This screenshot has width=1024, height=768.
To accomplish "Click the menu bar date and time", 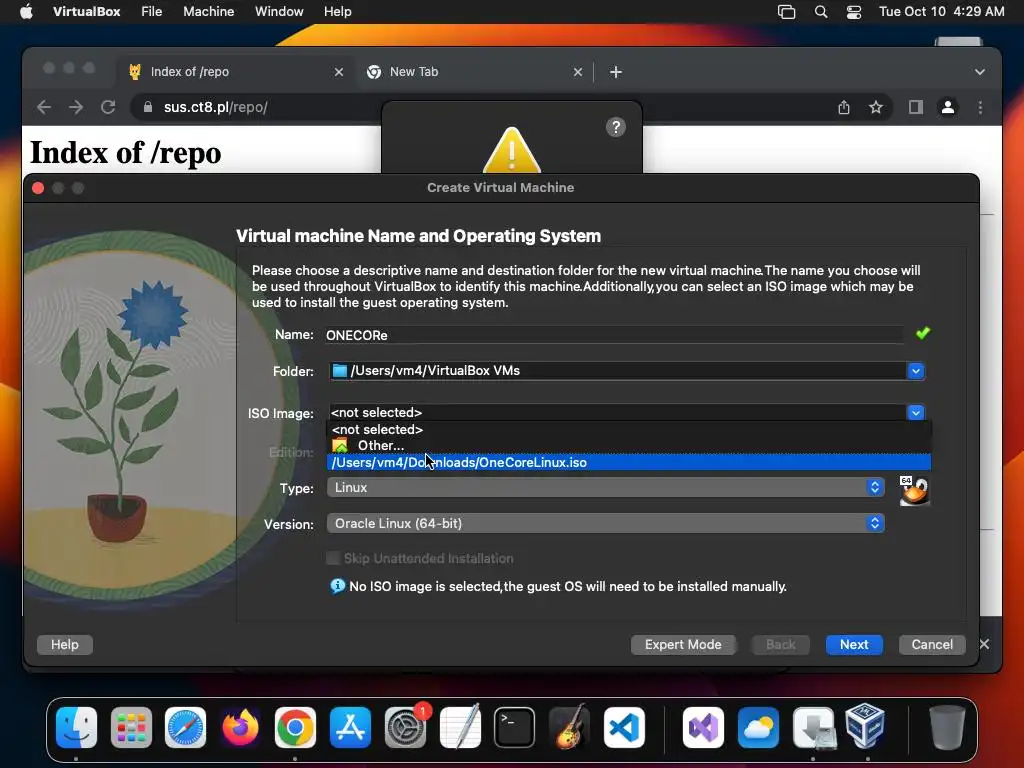I will [x=941, y=12].
